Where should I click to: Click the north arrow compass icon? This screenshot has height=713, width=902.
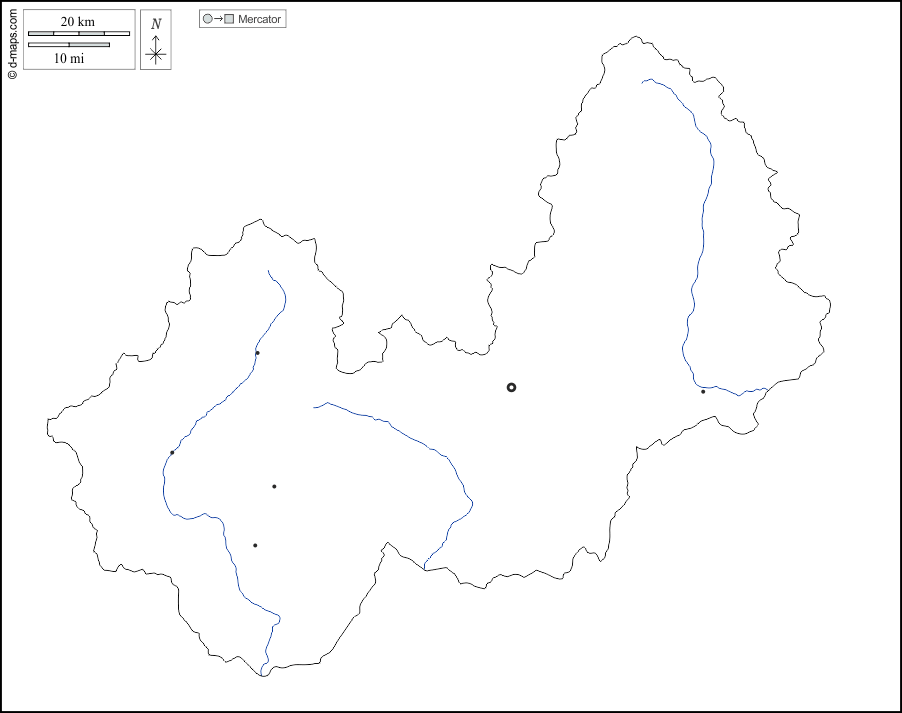156,40
